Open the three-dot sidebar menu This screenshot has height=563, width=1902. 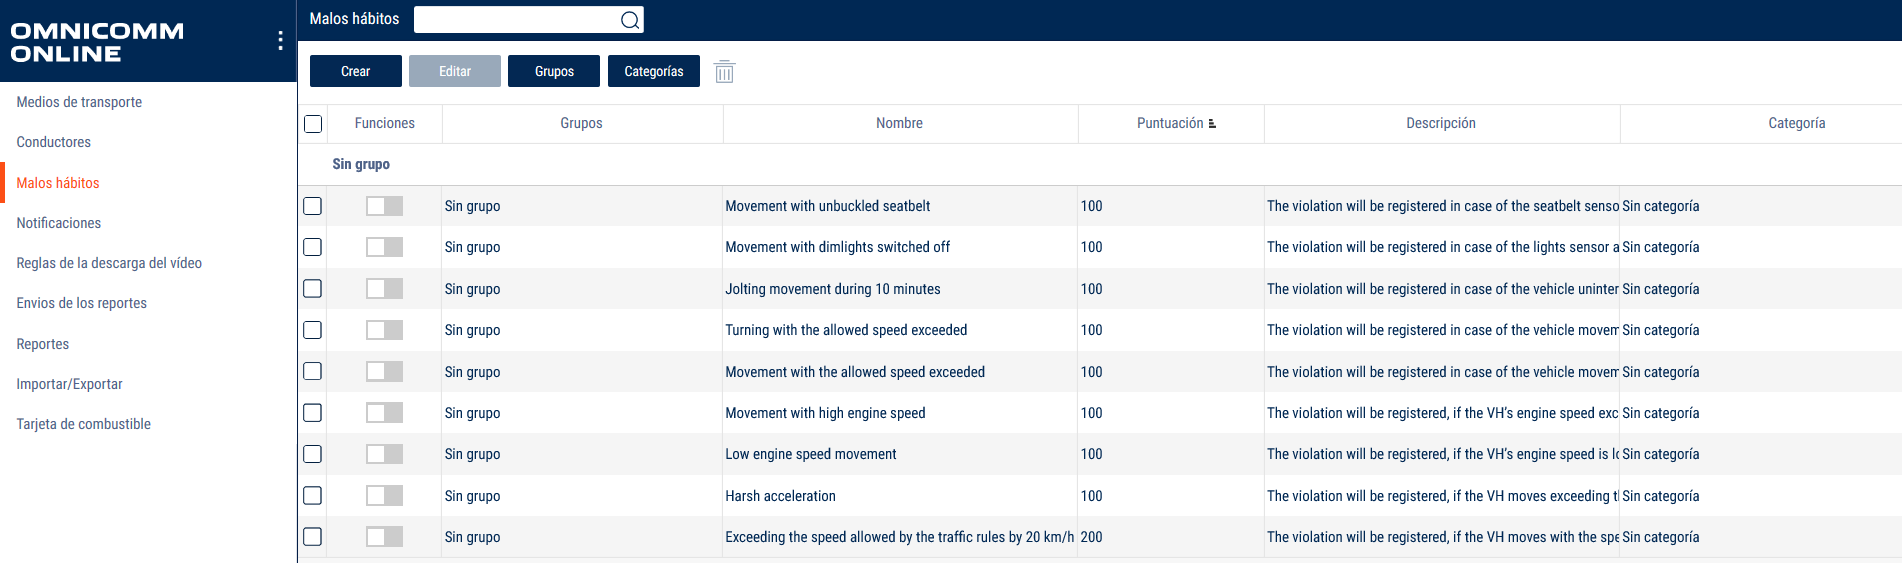tap(280, 40)
